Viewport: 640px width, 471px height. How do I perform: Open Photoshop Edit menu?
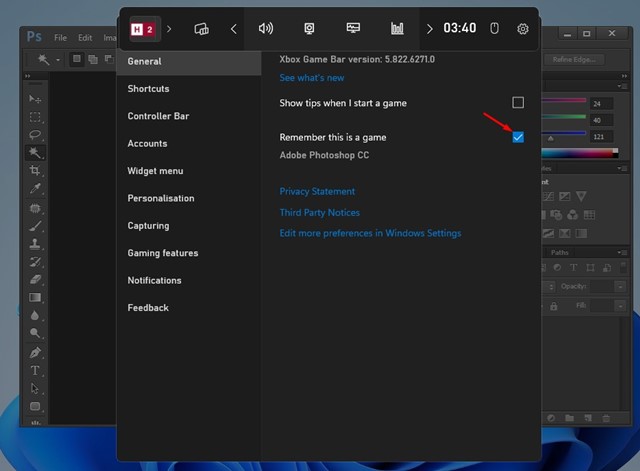[85, 38]
